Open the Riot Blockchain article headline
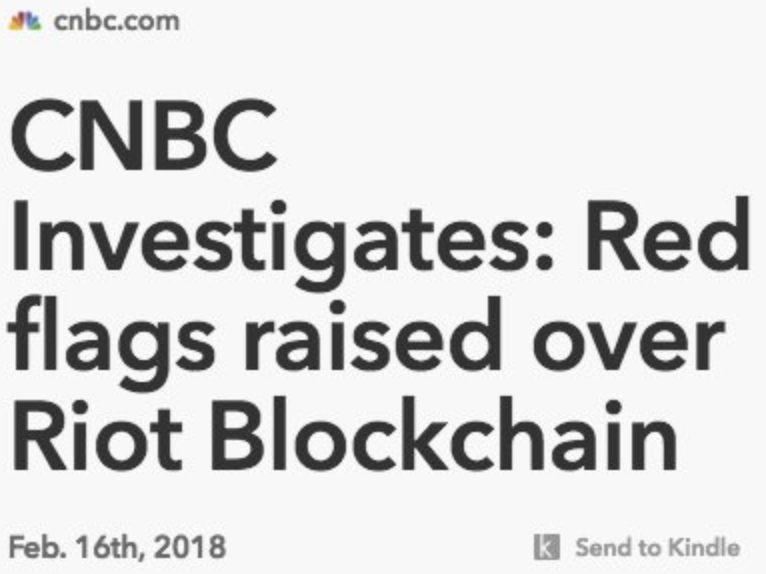766x574 pixels. click(379, 283)
